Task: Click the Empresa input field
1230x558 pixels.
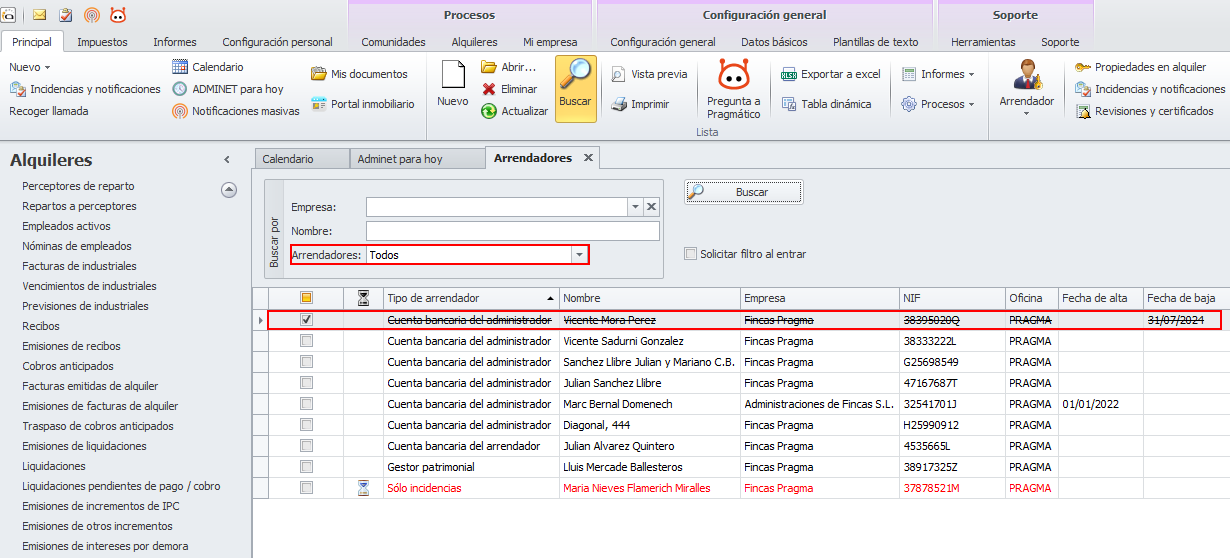Action: pyautogui.click(x=497, y=207)
